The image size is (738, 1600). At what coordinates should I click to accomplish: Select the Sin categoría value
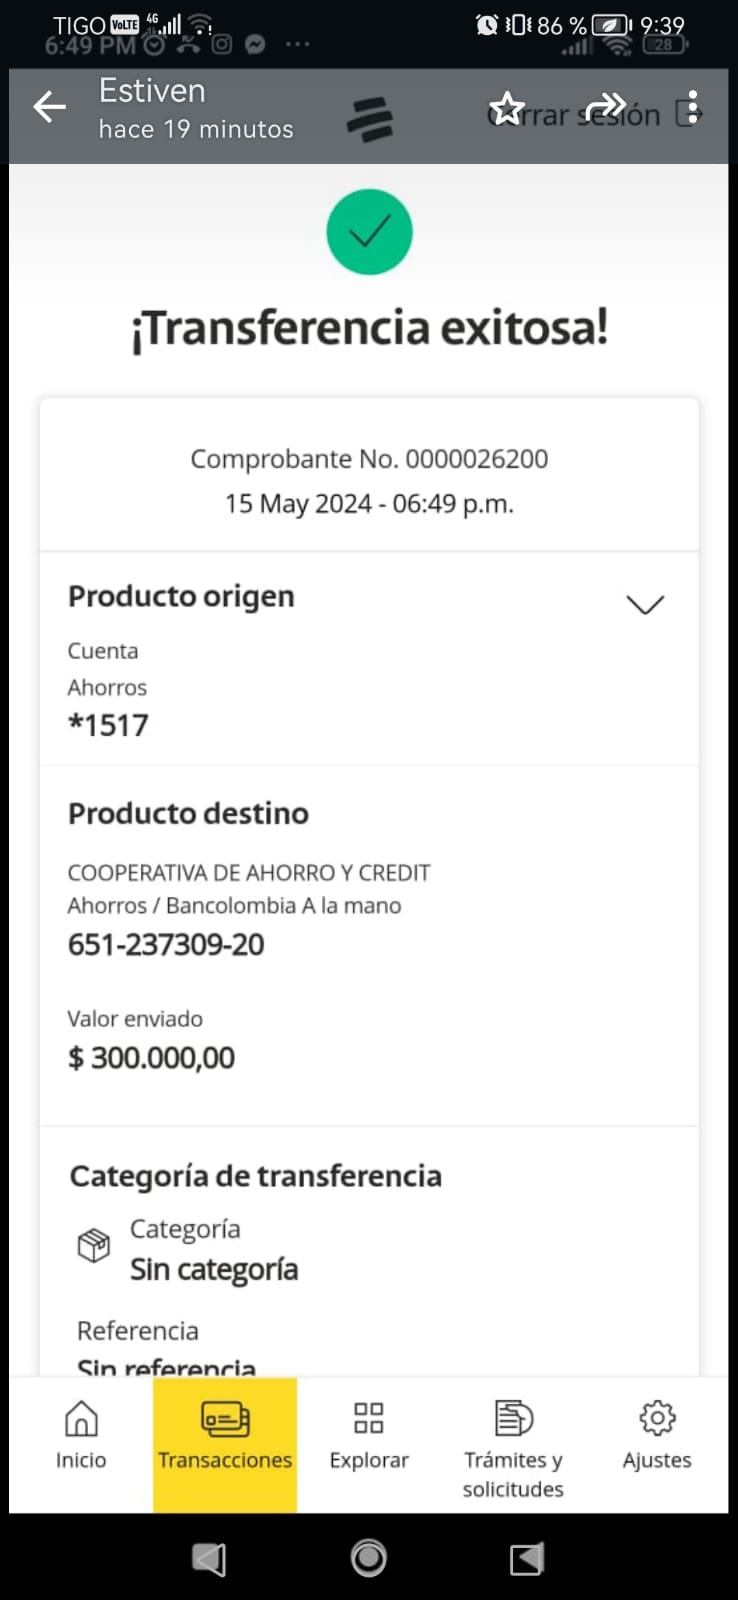point(214,1270)
